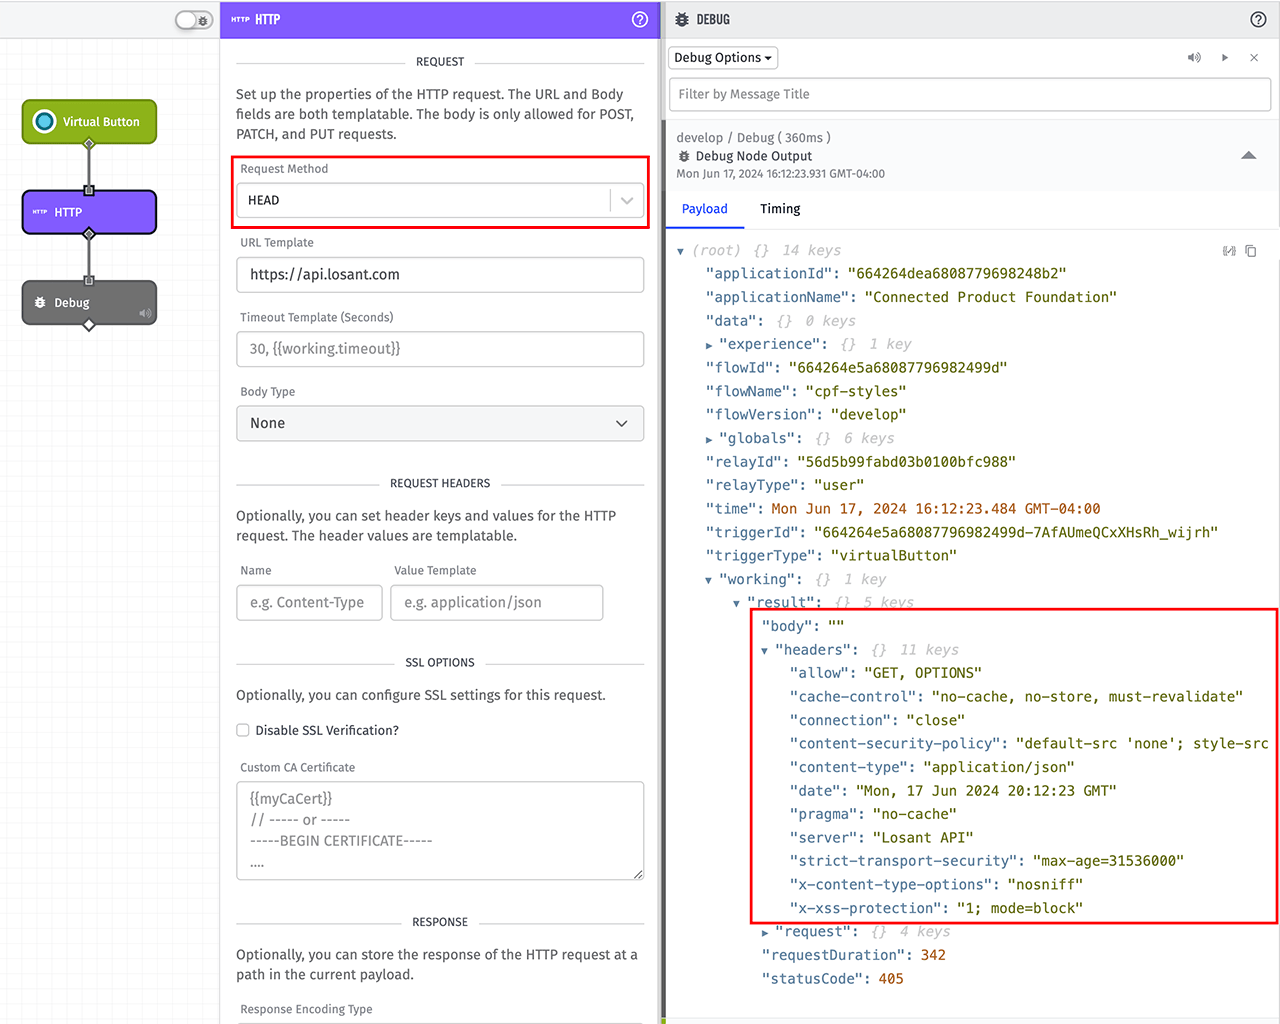
Task: Select the Virtual Button trigger node
Action: (89, 121)
